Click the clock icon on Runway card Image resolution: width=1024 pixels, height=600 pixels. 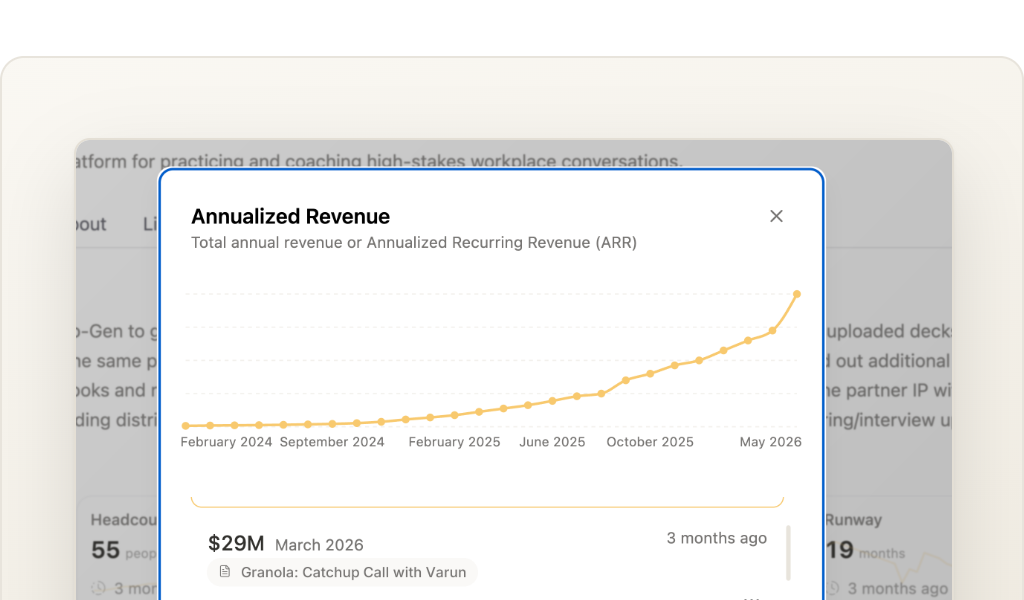[x=833, y=588]
